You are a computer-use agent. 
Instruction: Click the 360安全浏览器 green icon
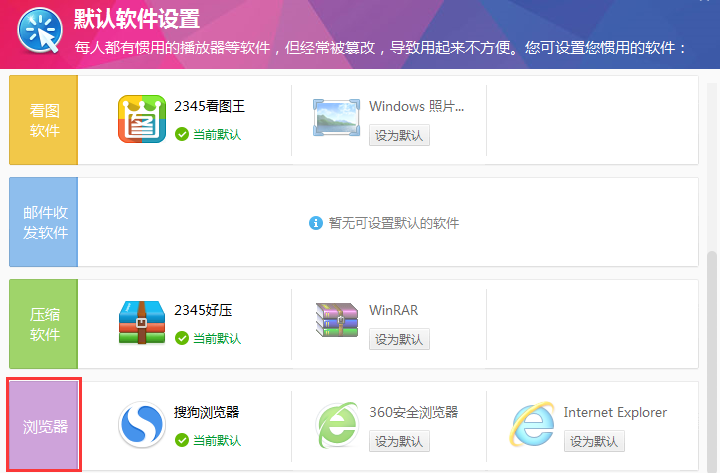pyautogui.click(x=337, y=425)
